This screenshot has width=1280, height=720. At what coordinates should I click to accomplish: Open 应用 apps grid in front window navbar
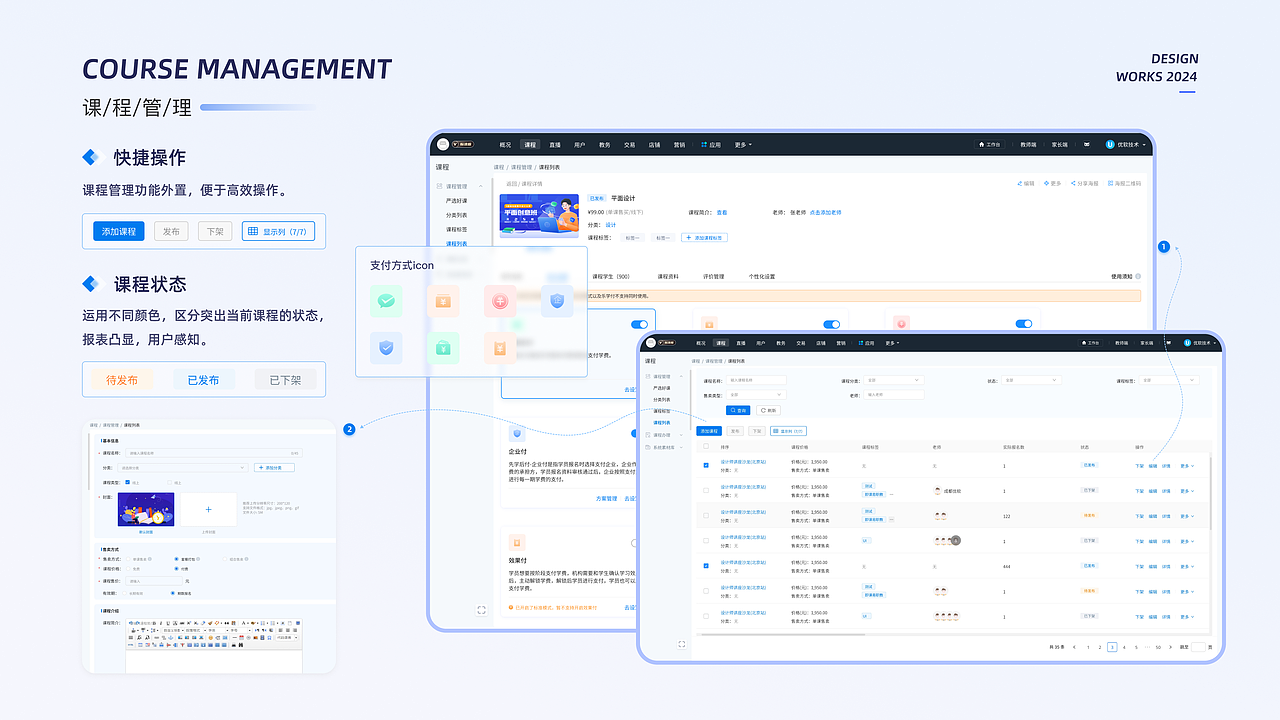pyautogui.click(x=866, y=343)
